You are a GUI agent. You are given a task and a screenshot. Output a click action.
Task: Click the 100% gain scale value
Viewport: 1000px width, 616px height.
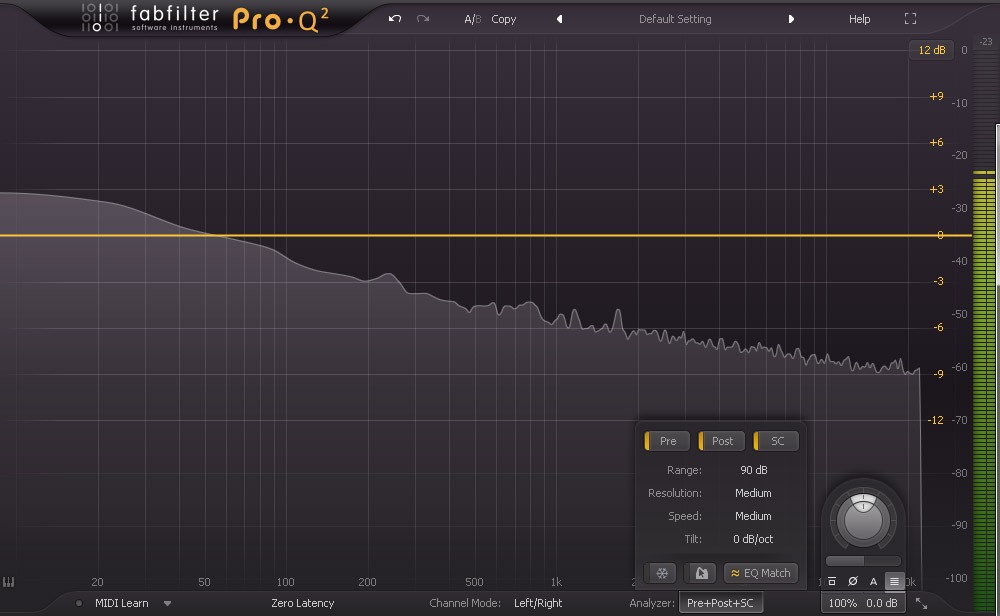coord(842,603)
